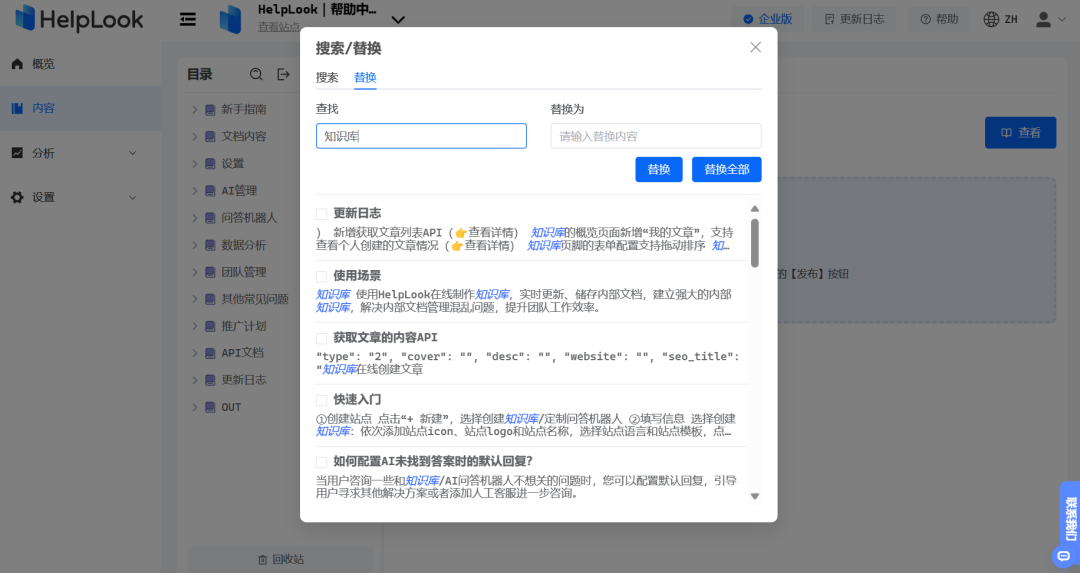Image resolution: width=1080 pixels, height=573 pixels.
Task: Check the 更新日志 result checkbox
Action: [322, 214]
